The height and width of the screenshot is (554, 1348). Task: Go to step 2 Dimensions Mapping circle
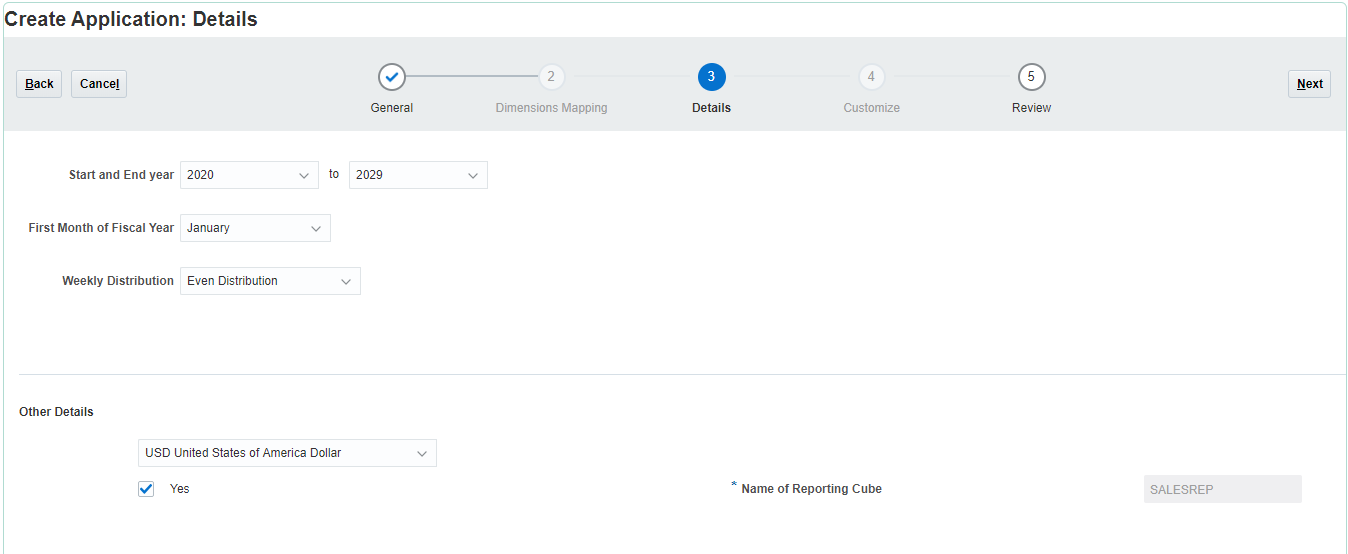click(x=551, y=77)
